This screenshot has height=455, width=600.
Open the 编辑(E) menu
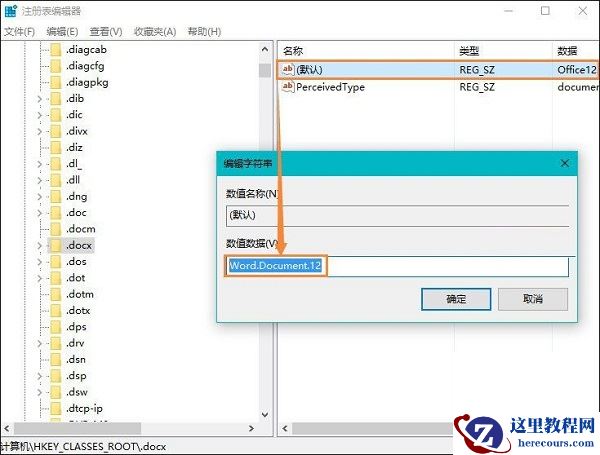coord(62,31)
